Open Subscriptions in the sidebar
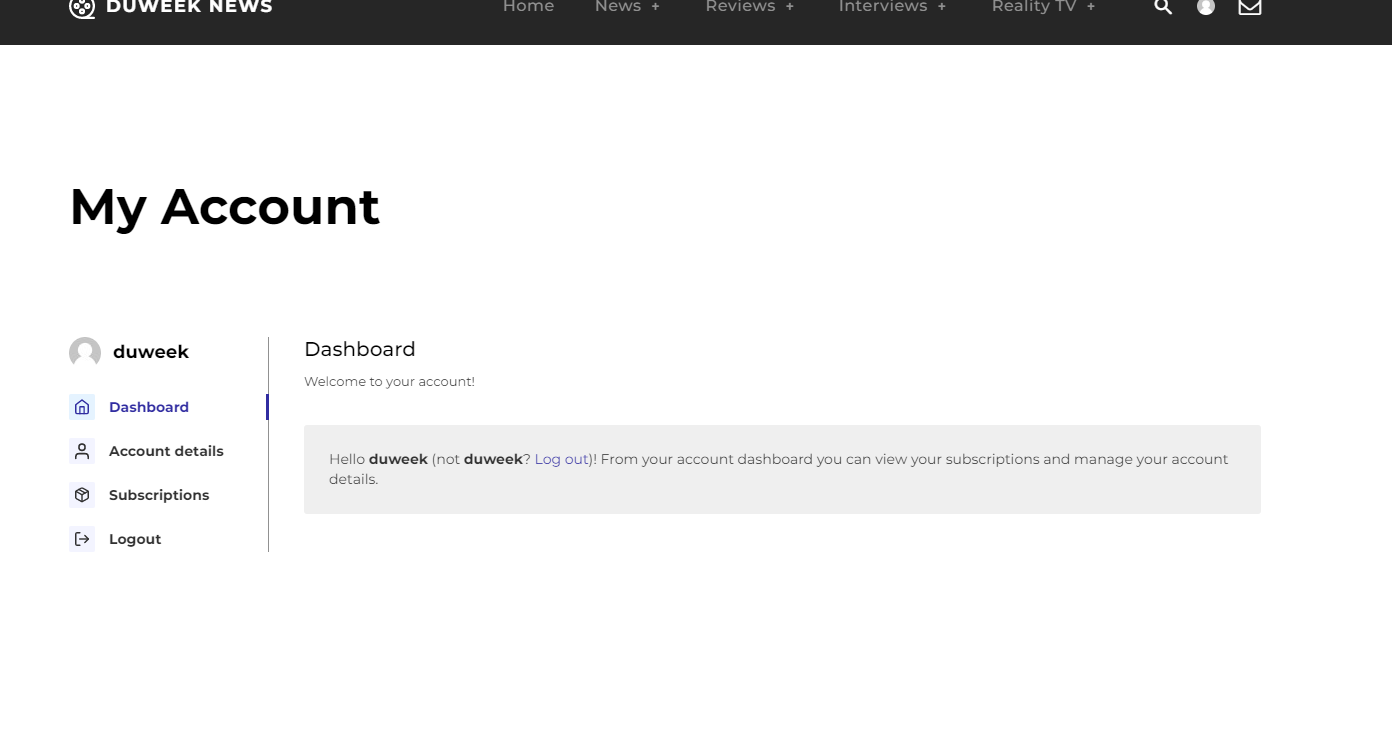The width and height of the screenshot is (1392, 746). point(159,495)
